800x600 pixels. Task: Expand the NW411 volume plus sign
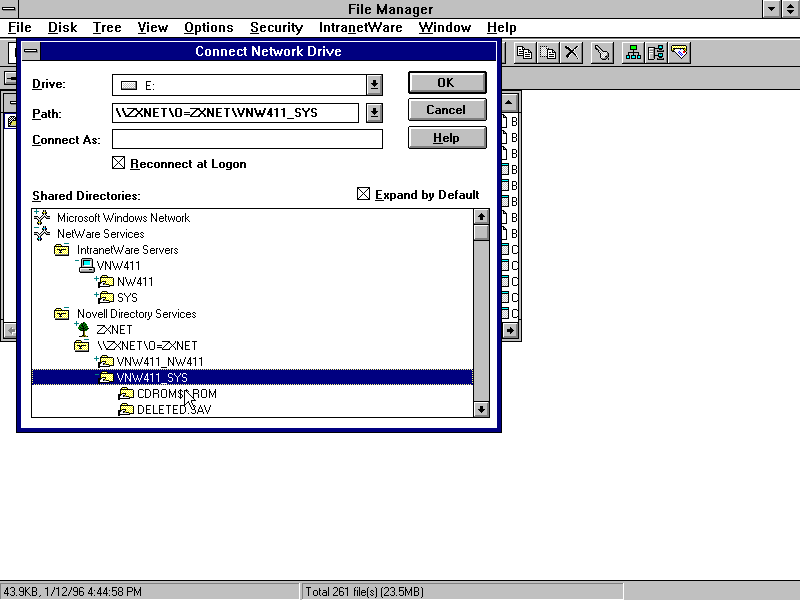[96, 279]
